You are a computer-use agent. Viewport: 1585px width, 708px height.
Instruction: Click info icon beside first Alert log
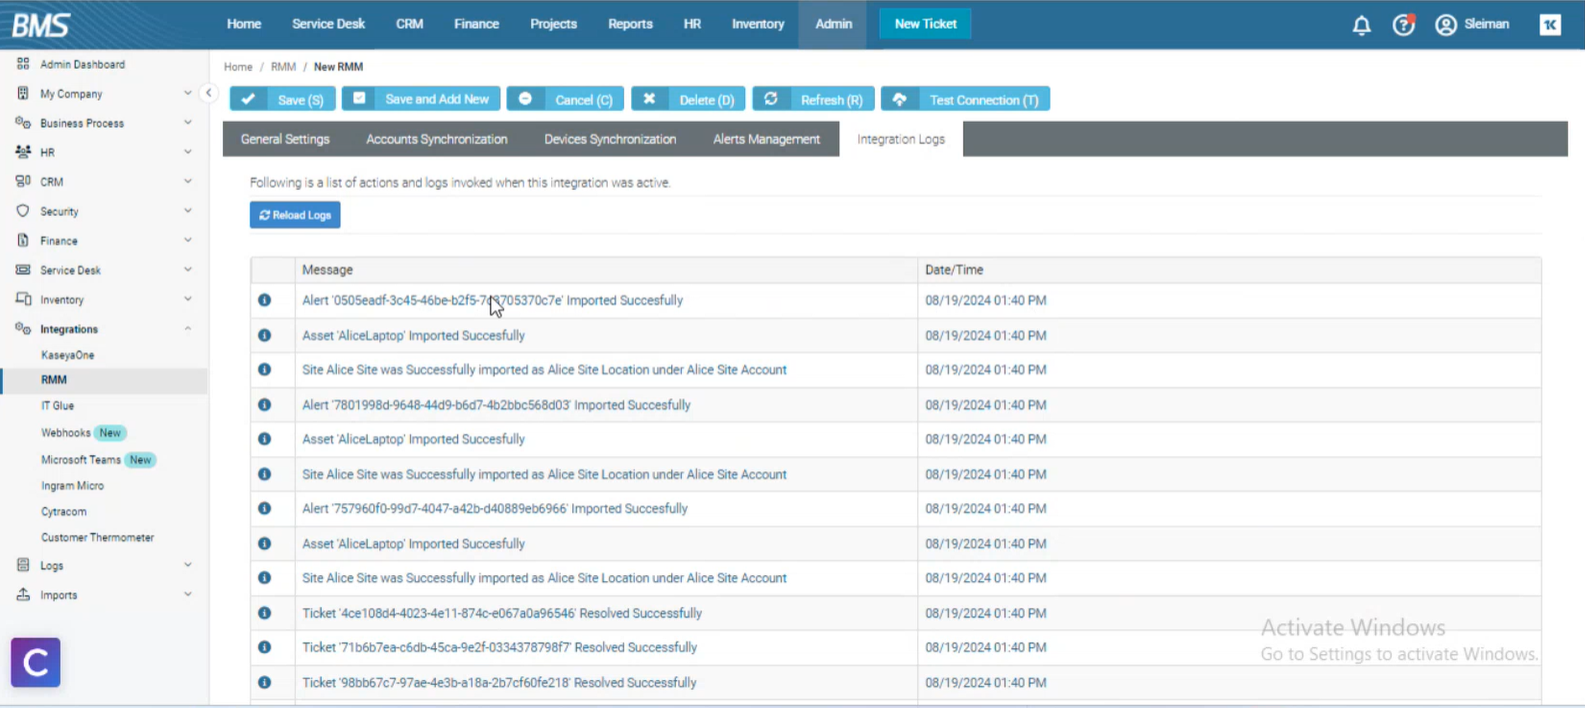tap(264, 300)
